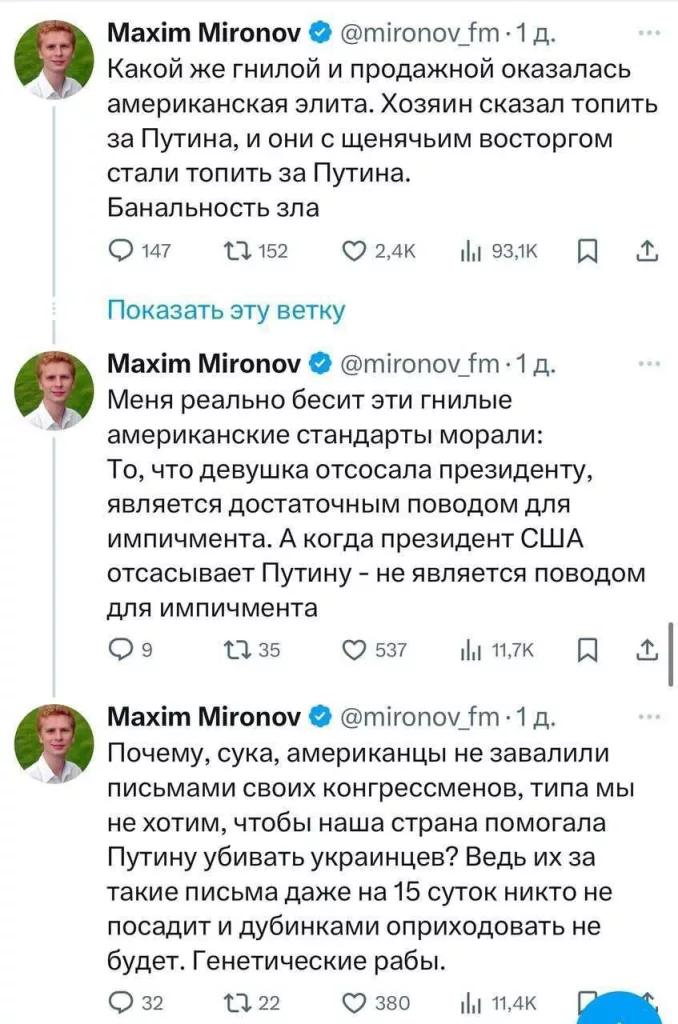Open the reply icon on the bottom tweet
The height and width of the screenshot is (1024, 678).
(x=120, y=1001)
